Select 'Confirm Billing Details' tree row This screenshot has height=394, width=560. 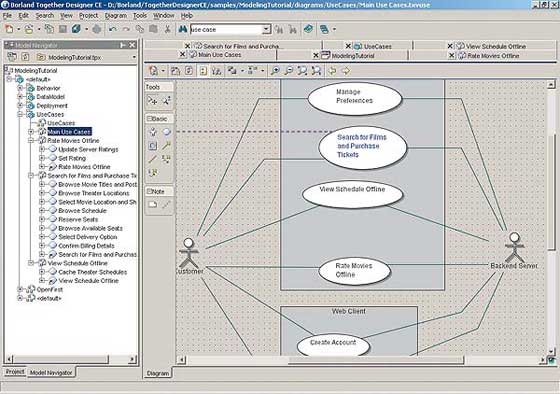pyautogui.click(x=86, y=246)
